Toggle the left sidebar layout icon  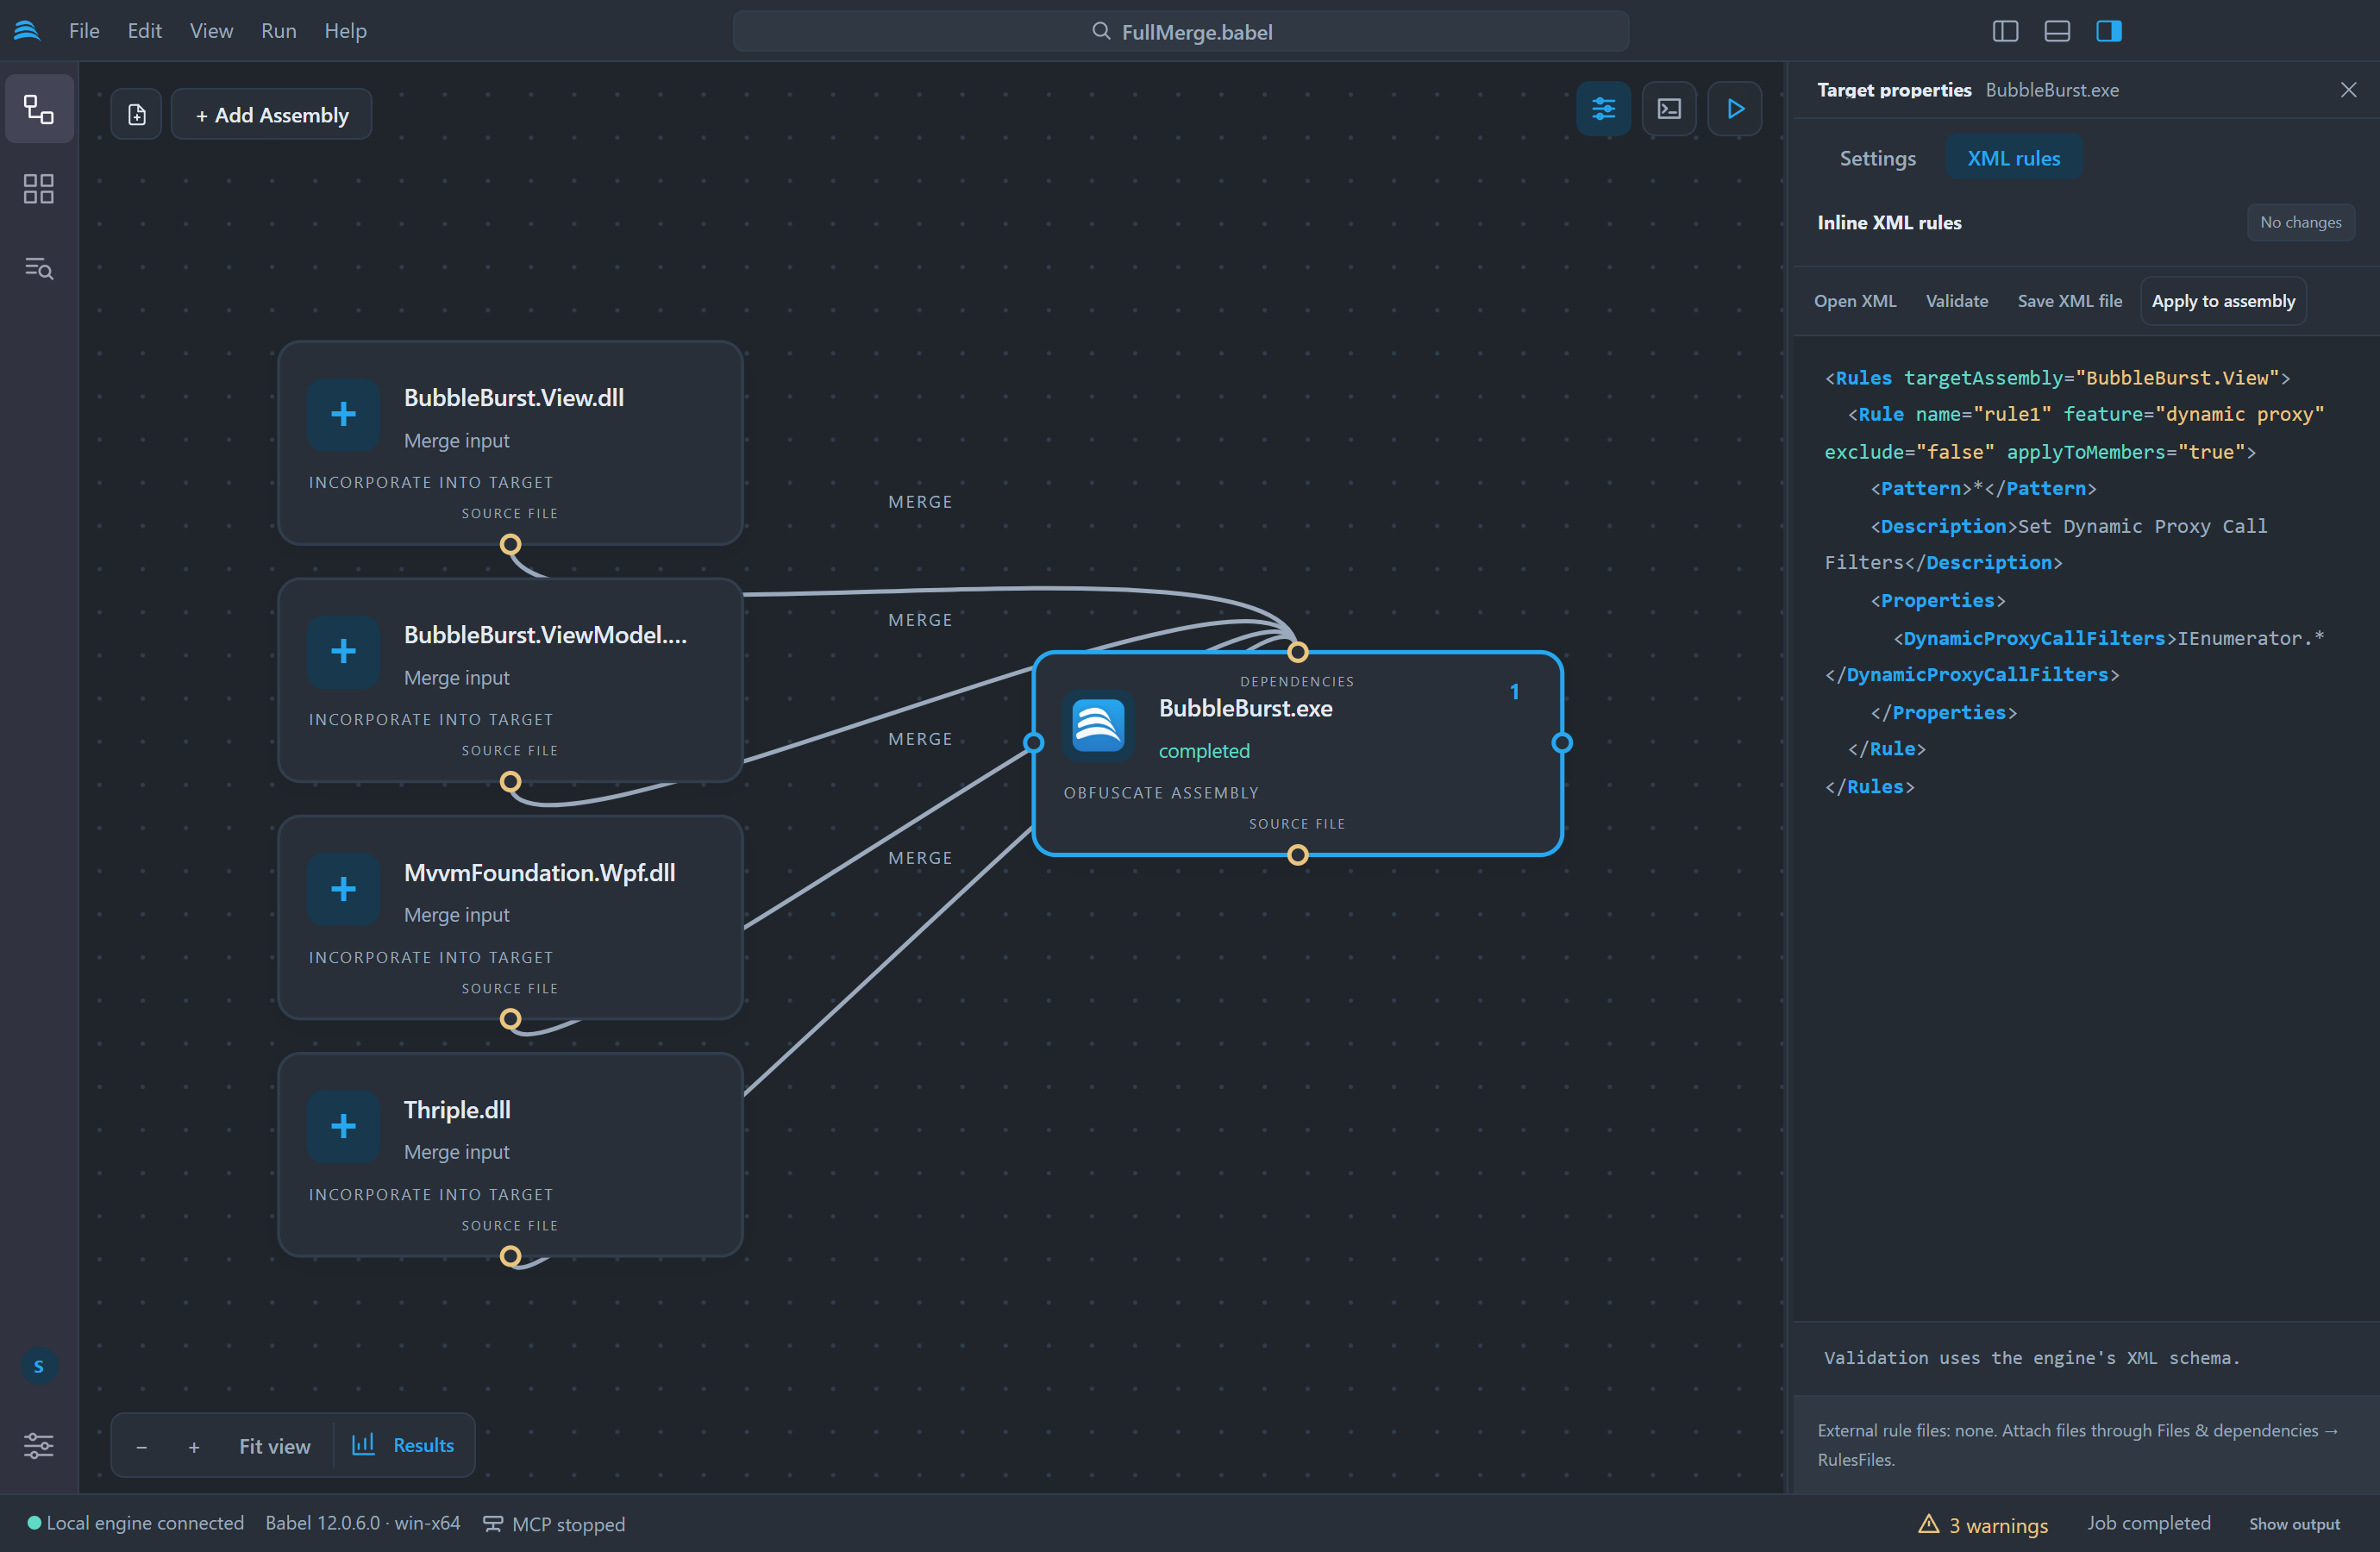(2005, 31)
